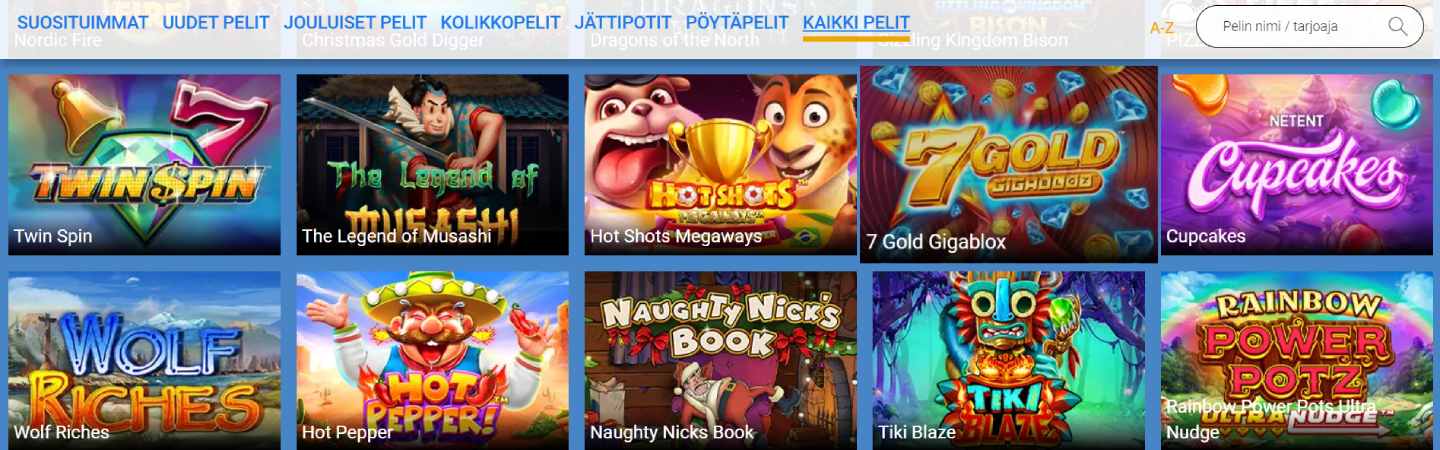Open the Suosituimmat tab
The width and height of the screenshot is (1440, 450).
pos(83,23)
